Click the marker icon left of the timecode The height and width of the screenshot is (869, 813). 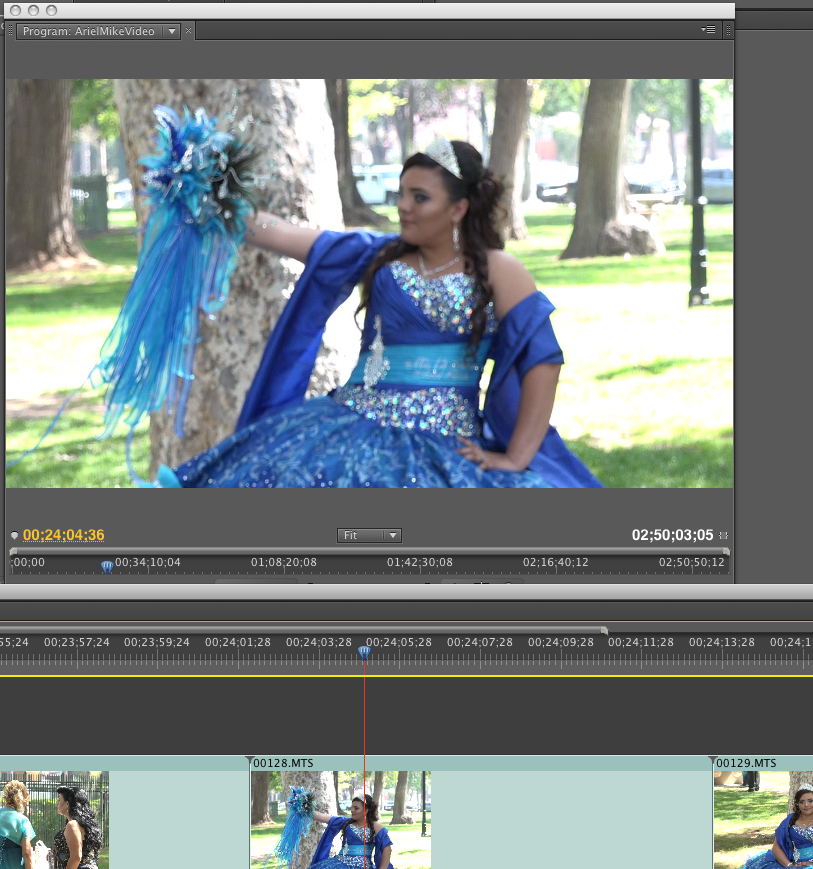(14, 536)
